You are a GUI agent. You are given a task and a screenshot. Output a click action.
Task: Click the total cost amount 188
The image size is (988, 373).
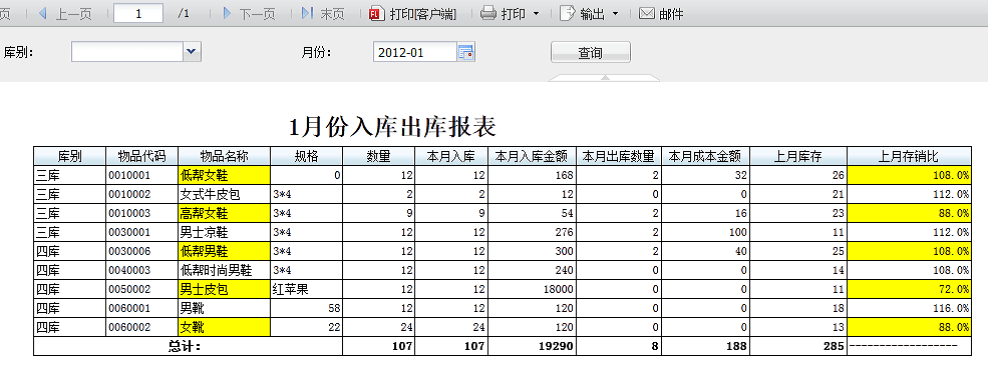705,346
